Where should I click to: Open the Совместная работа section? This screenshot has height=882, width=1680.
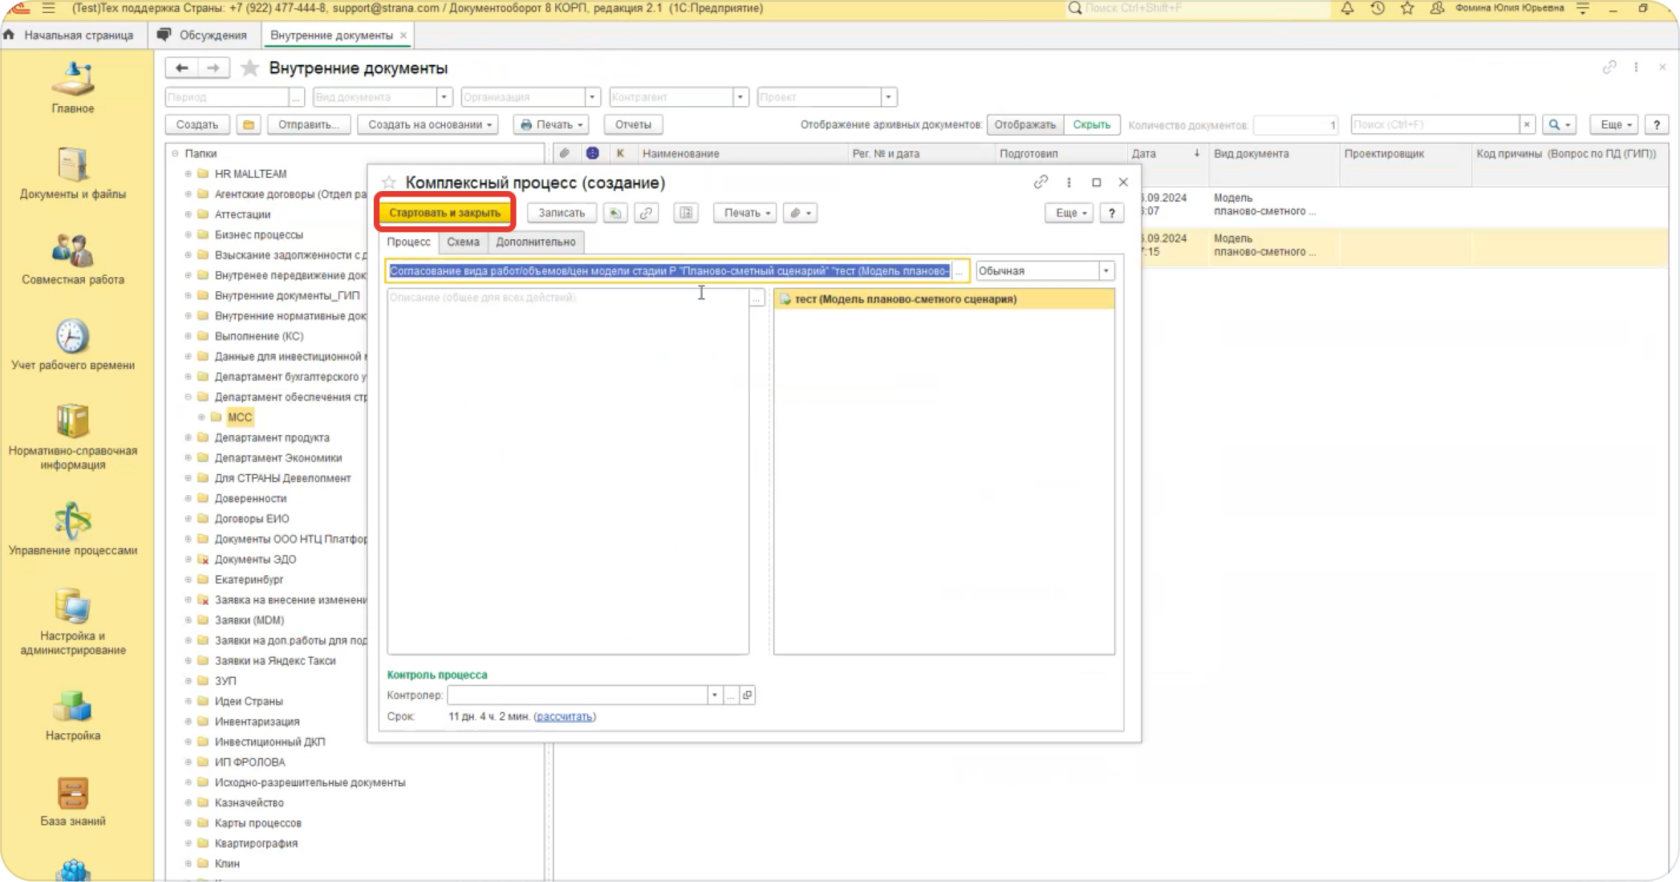coord(73,259)
